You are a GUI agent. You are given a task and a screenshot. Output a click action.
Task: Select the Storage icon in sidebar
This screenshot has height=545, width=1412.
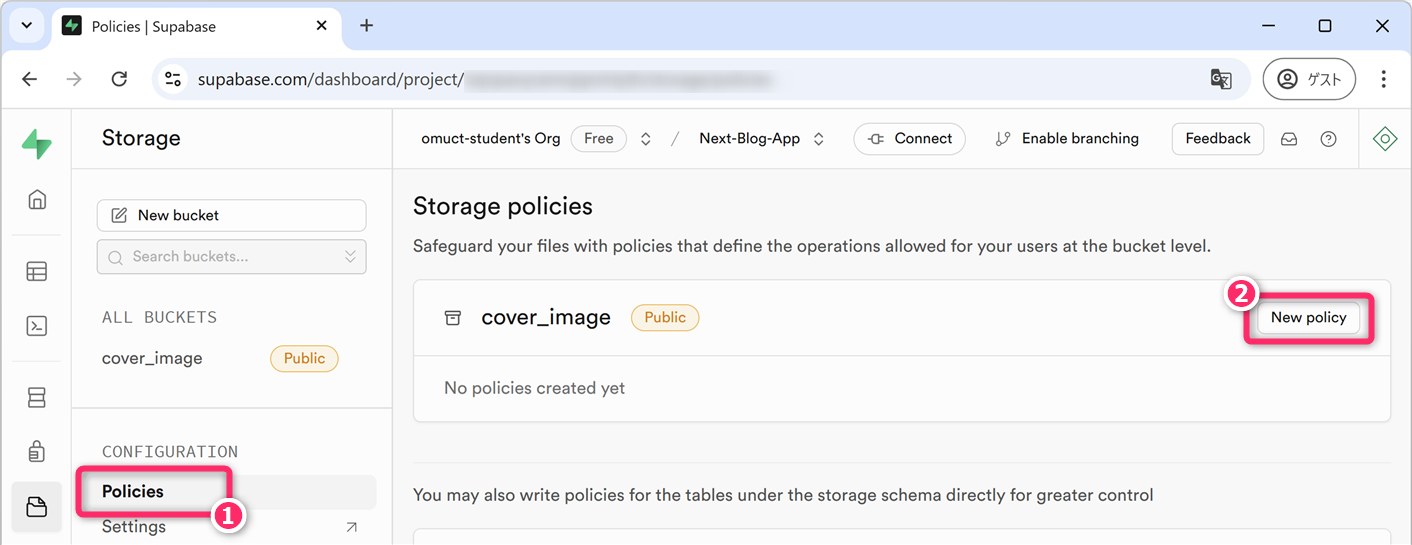coord(37,507)
